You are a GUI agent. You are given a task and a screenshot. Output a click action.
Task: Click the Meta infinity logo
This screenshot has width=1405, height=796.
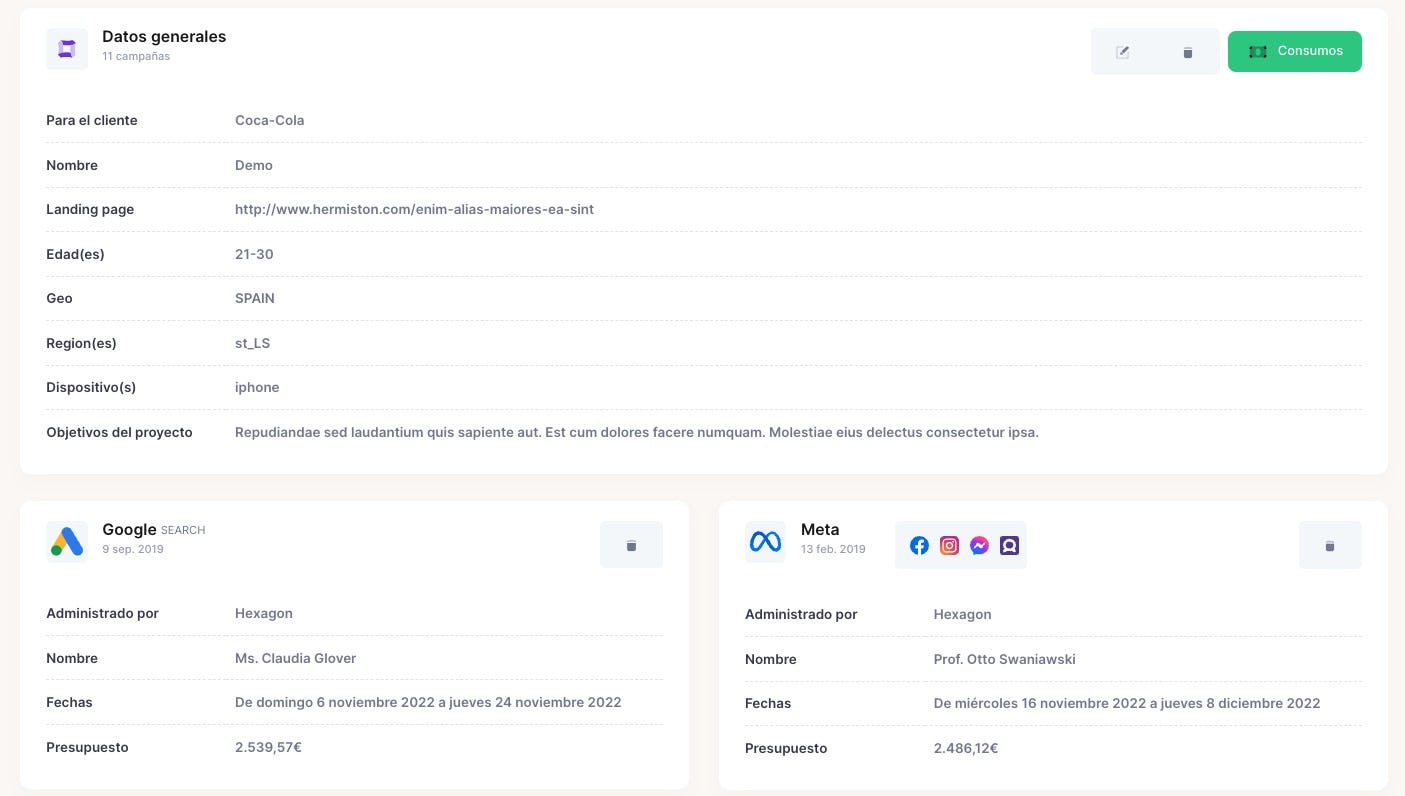[x=765, y=540]
